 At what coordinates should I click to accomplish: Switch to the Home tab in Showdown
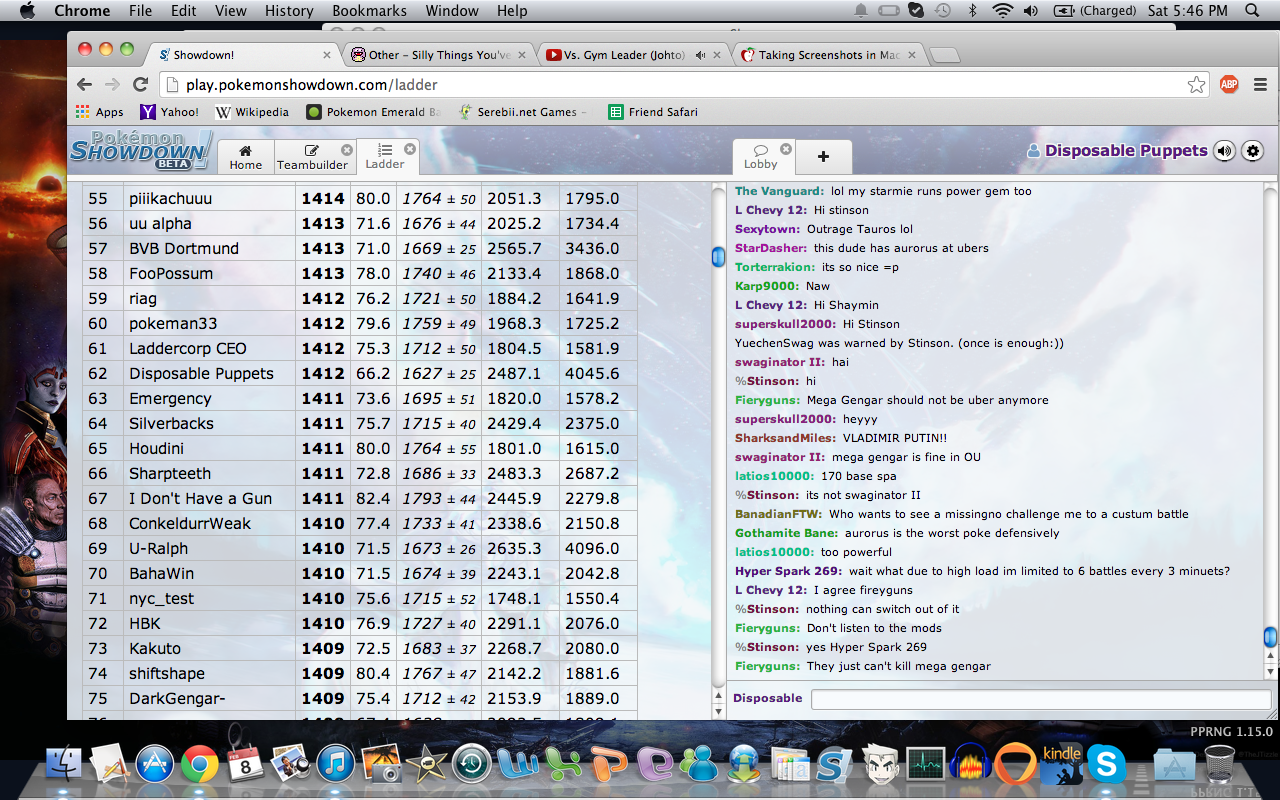[x=245, y=157]
